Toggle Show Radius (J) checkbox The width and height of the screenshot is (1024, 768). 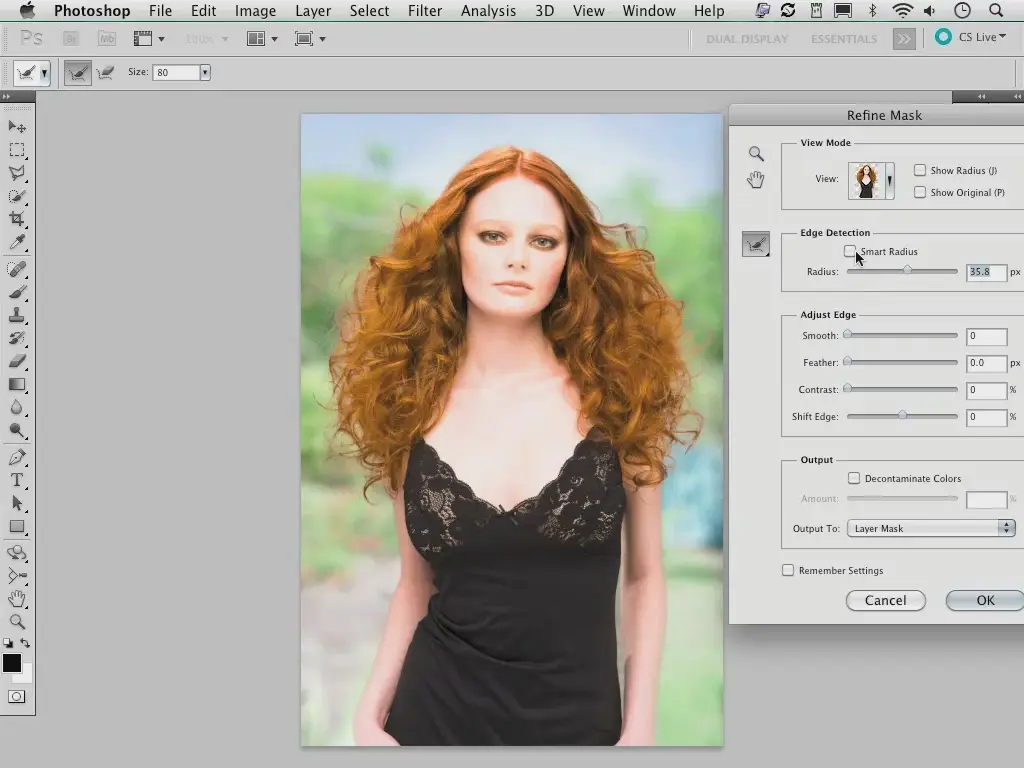coord(920,171)
